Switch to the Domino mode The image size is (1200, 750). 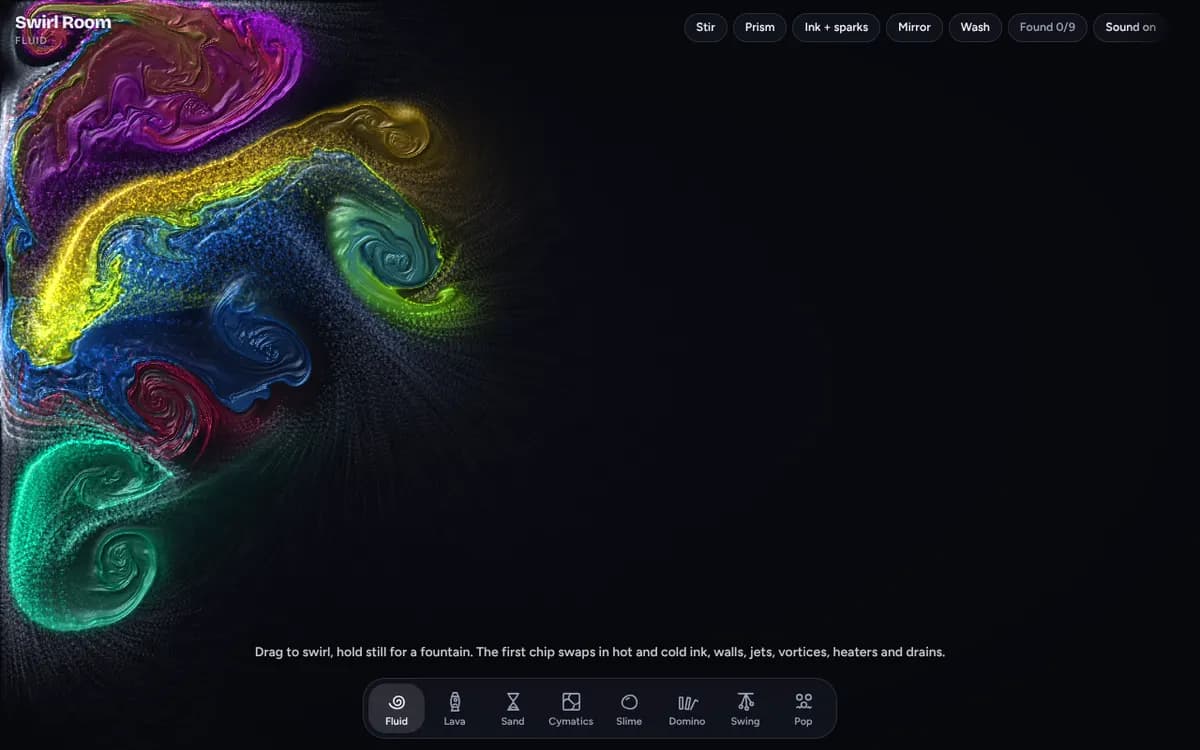pyautogui.click(x=687, y=709)
